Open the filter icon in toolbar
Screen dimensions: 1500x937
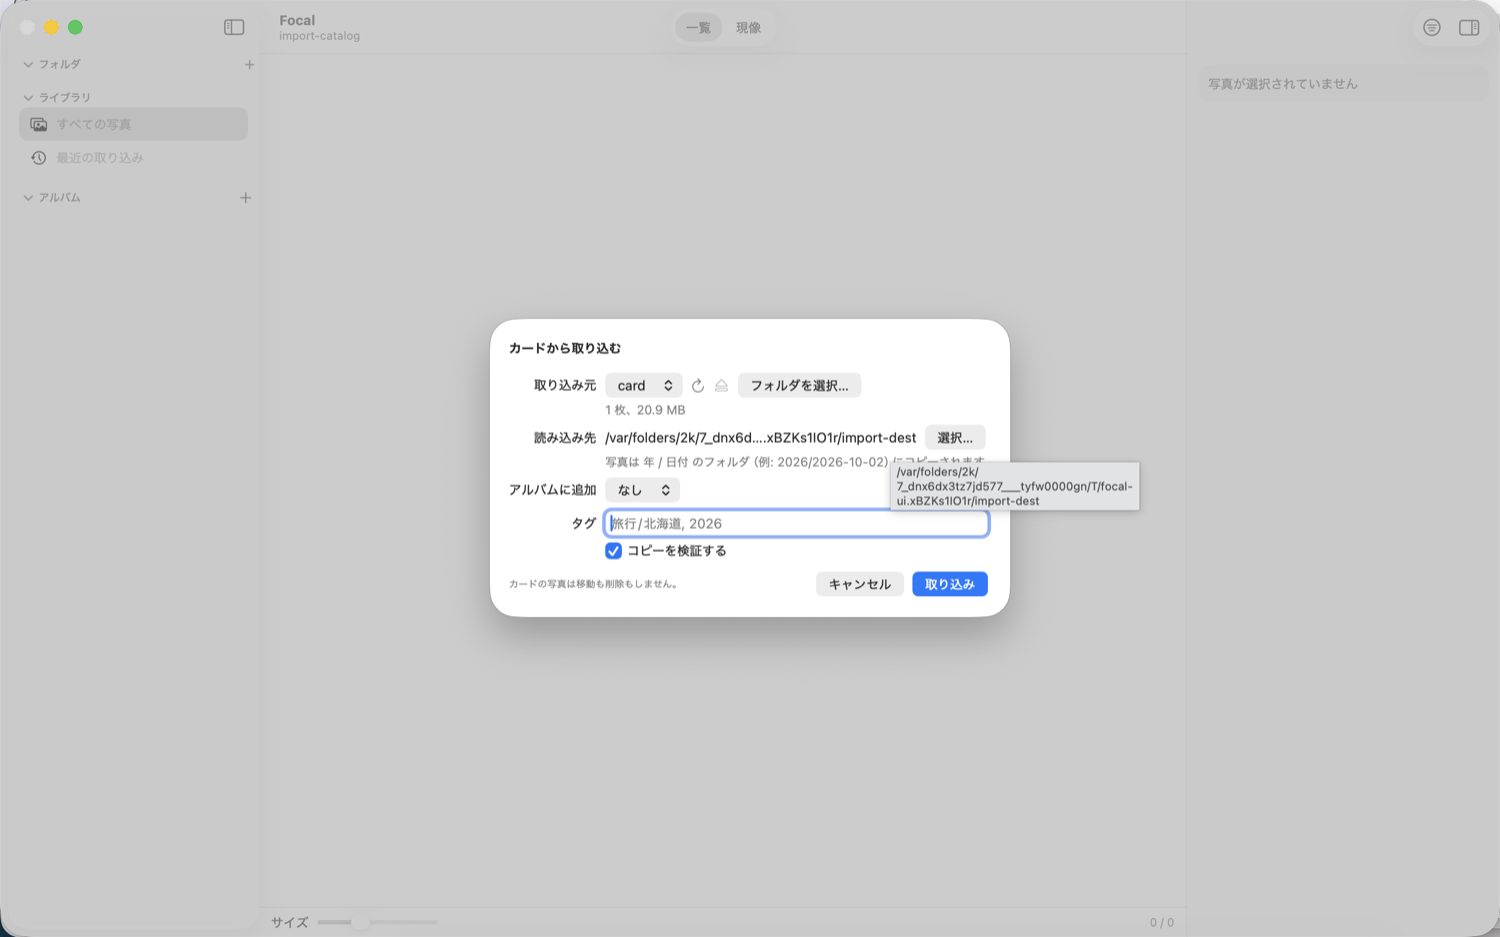click(x=1432, y=28)
